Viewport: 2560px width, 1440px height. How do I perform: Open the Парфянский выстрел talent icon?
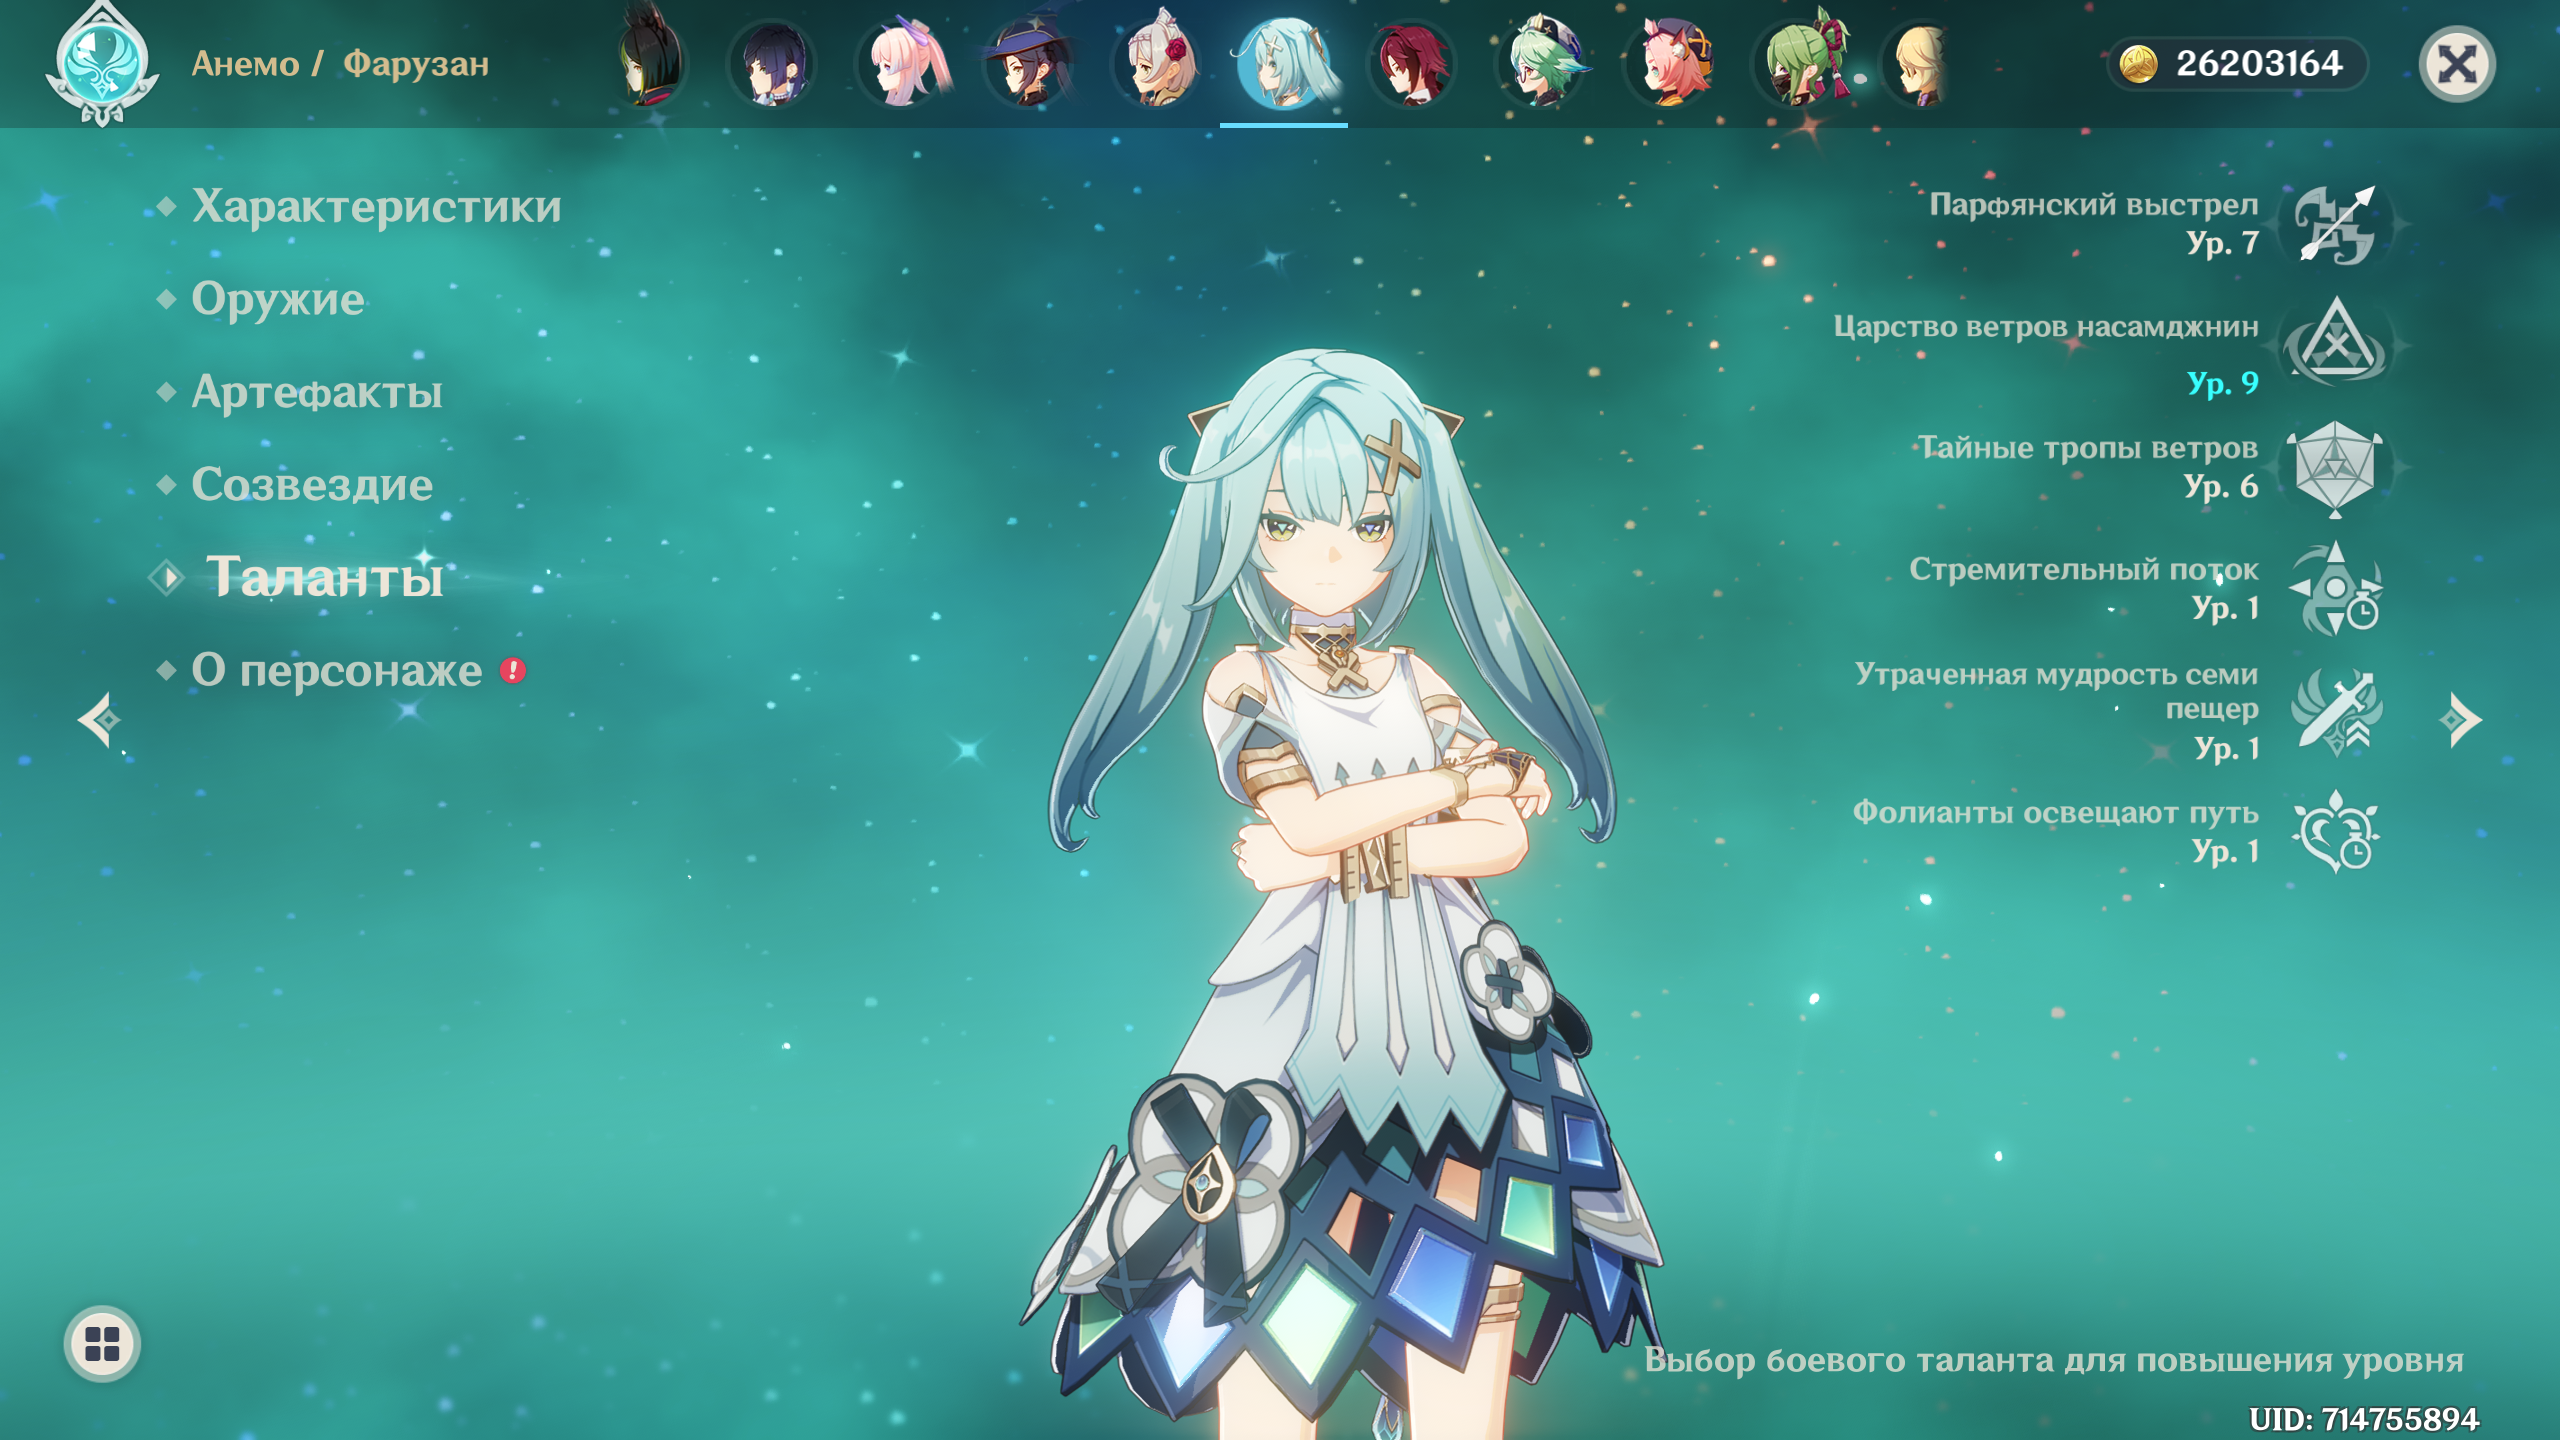pyautogui.click(x=2335, y=225)
